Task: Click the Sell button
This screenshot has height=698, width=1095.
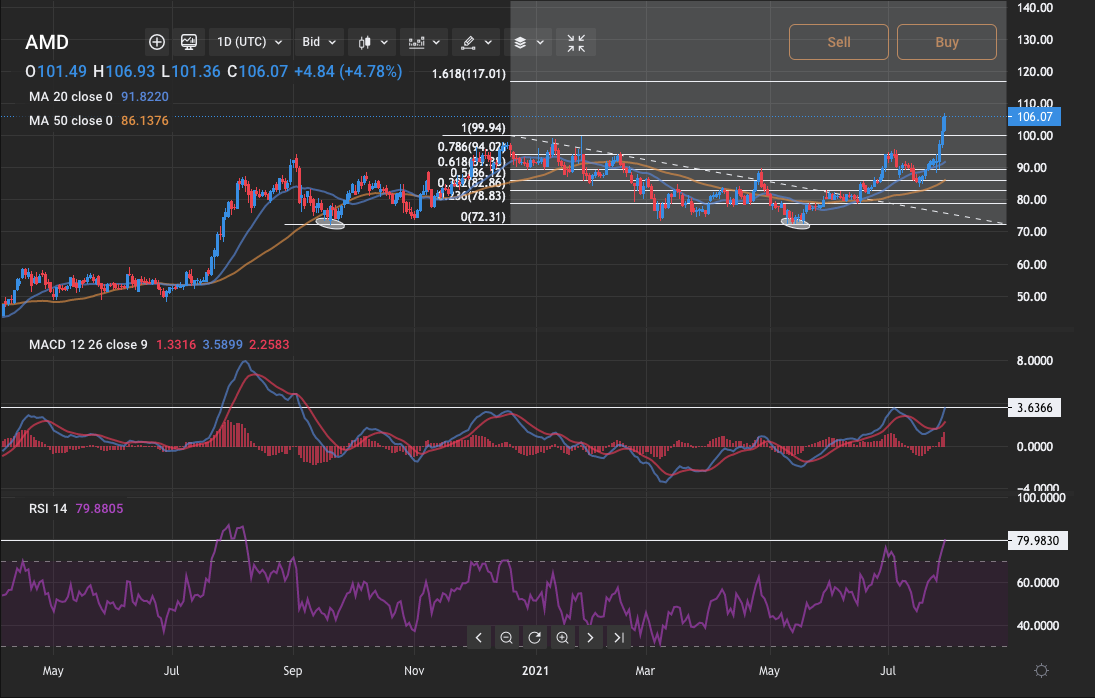Action: tap(839, 42)
